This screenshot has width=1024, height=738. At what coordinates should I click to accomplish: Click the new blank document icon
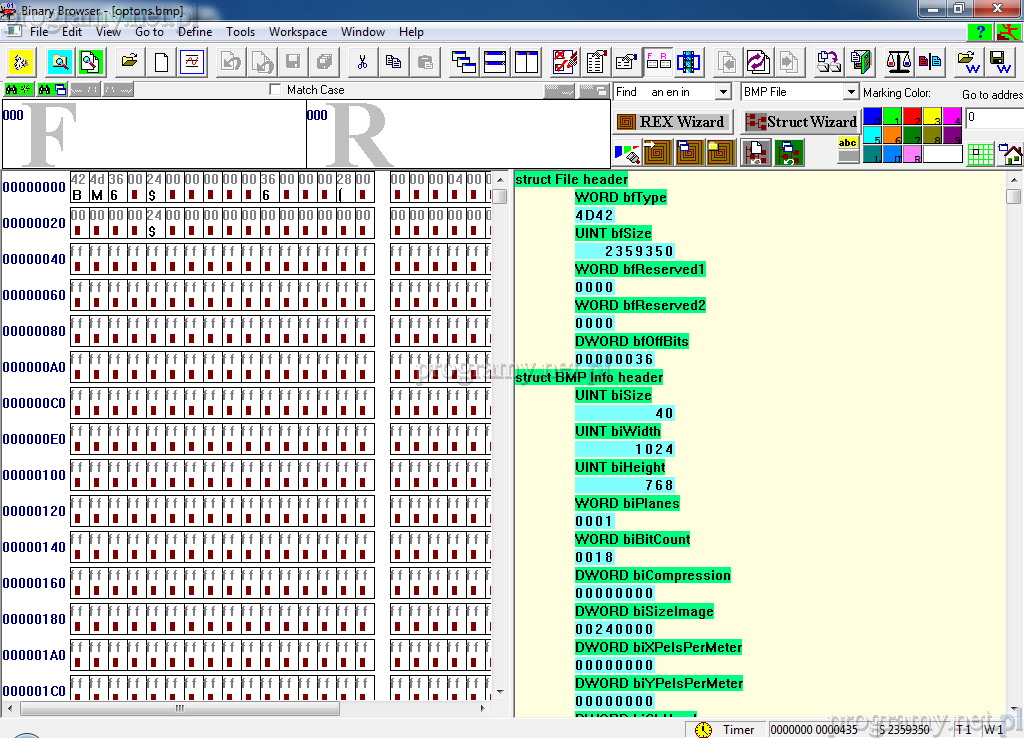pyautogui.click(x=161, y=62)
